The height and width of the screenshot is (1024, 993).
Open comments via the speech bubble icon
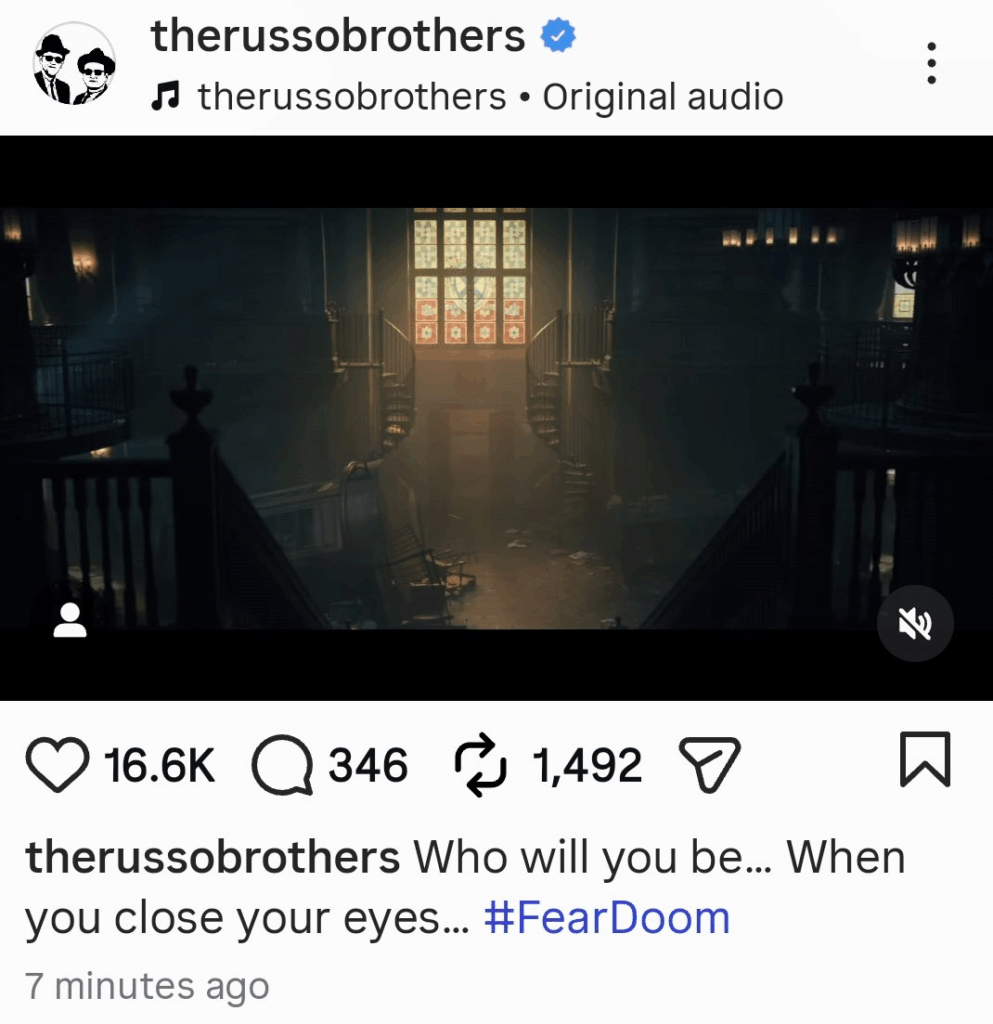pyautogui.click(x=283, y=765)
